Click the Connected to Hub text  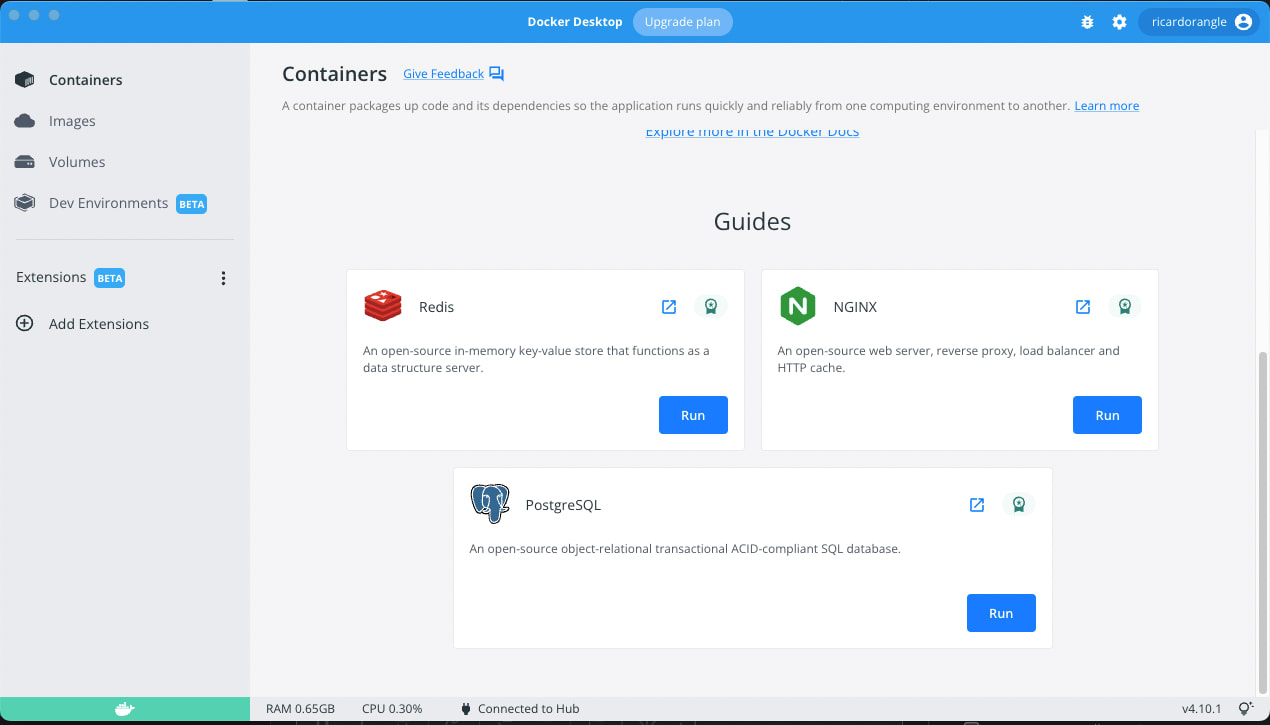528,708
